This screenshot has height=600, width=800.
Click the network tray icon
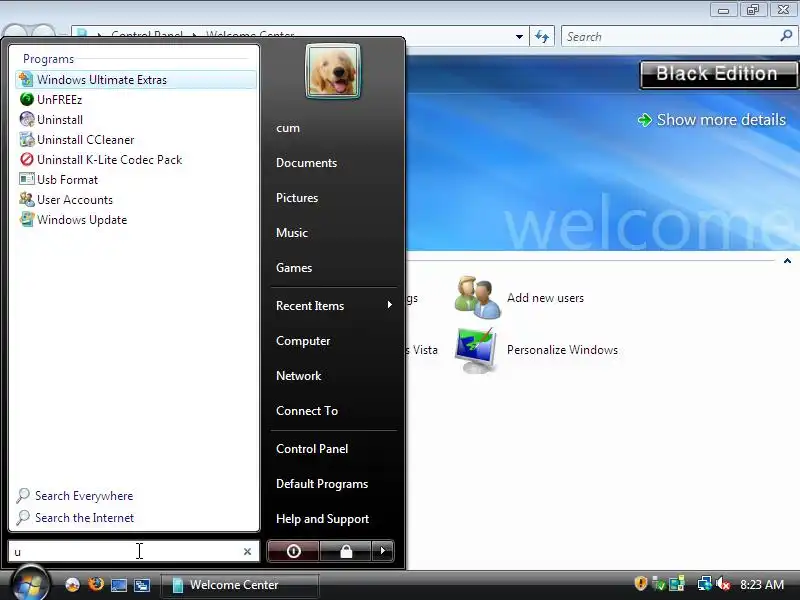(704, 583)
